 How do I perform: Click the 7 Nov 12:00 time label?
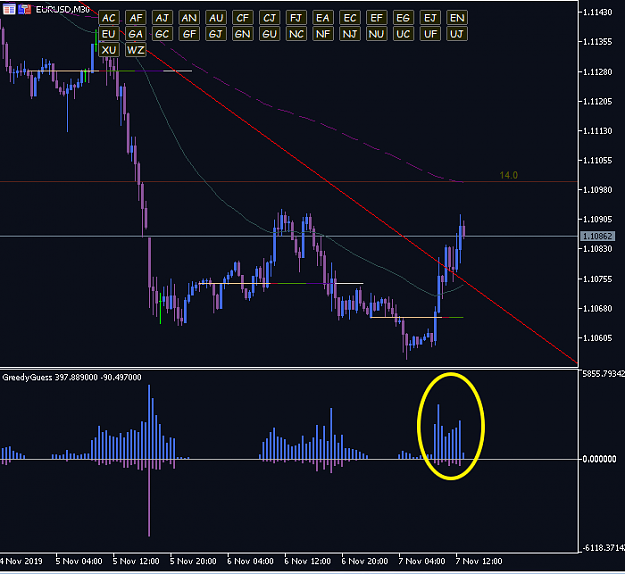click(479, 561)
